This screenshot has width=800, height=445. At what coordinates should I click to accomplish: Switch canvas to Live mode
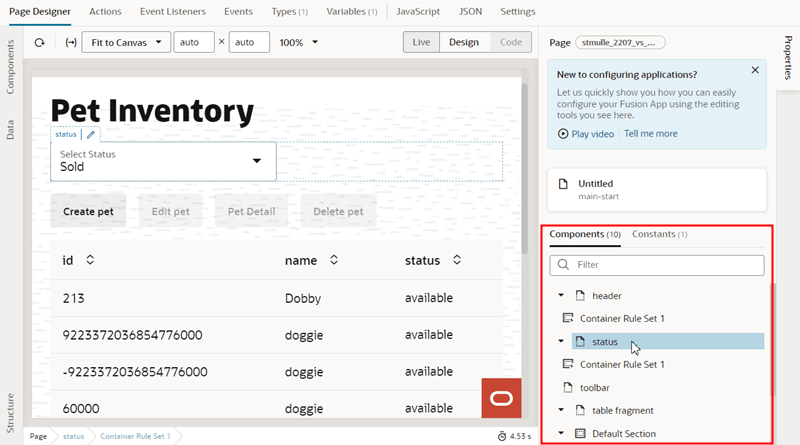[421, 42]
